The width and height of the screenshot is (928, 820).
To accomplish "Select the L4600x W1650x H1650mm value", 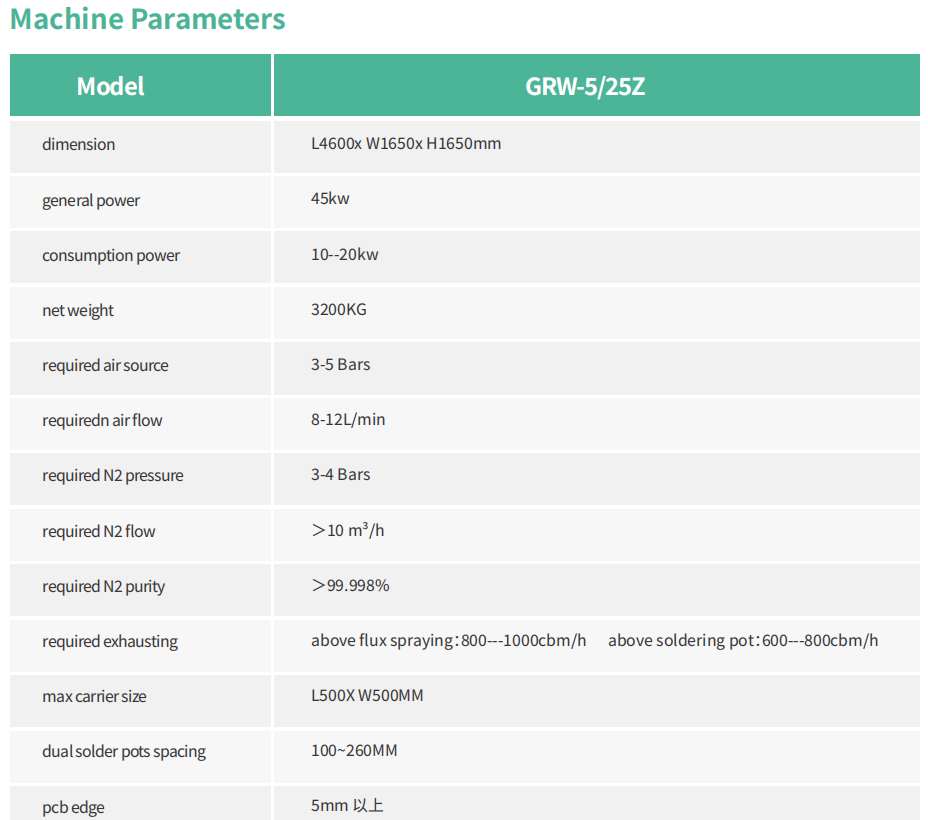I will [x=406, y=144].
